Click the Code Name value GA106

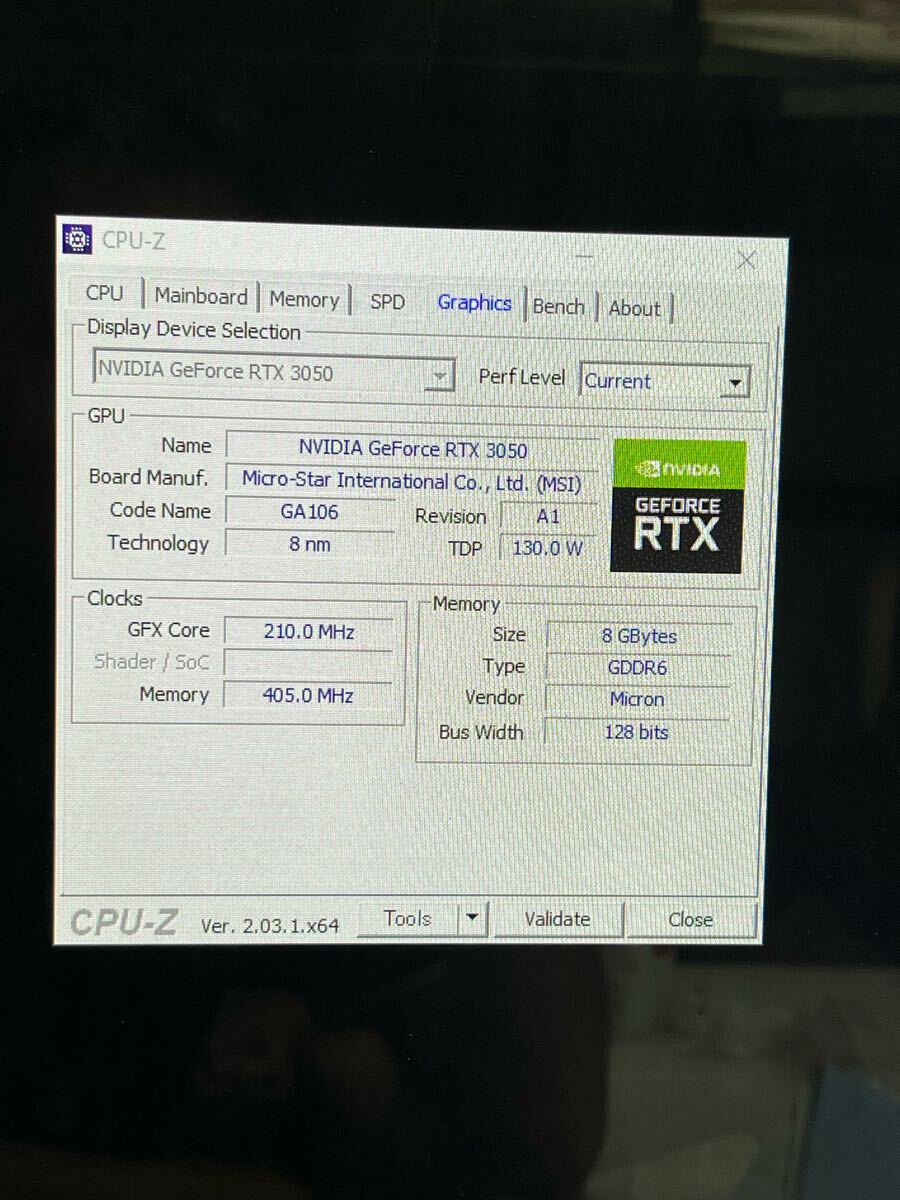309,512
